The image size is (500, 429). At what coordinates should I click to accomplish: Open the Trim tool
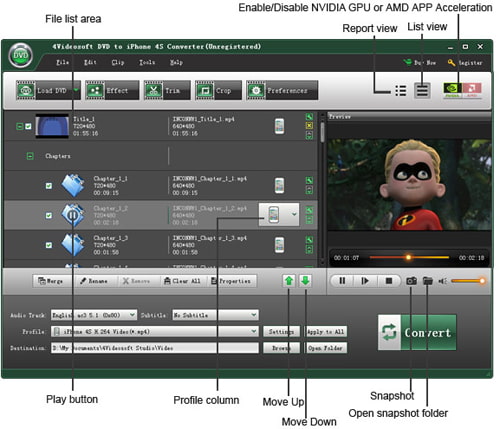click(x=167, y=90)
